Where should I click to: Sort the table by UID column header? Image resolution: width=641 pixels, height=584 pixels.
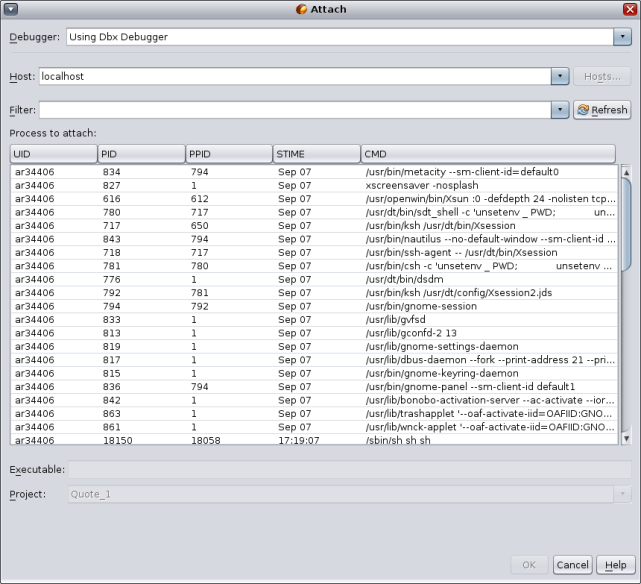tap(53, 154)
